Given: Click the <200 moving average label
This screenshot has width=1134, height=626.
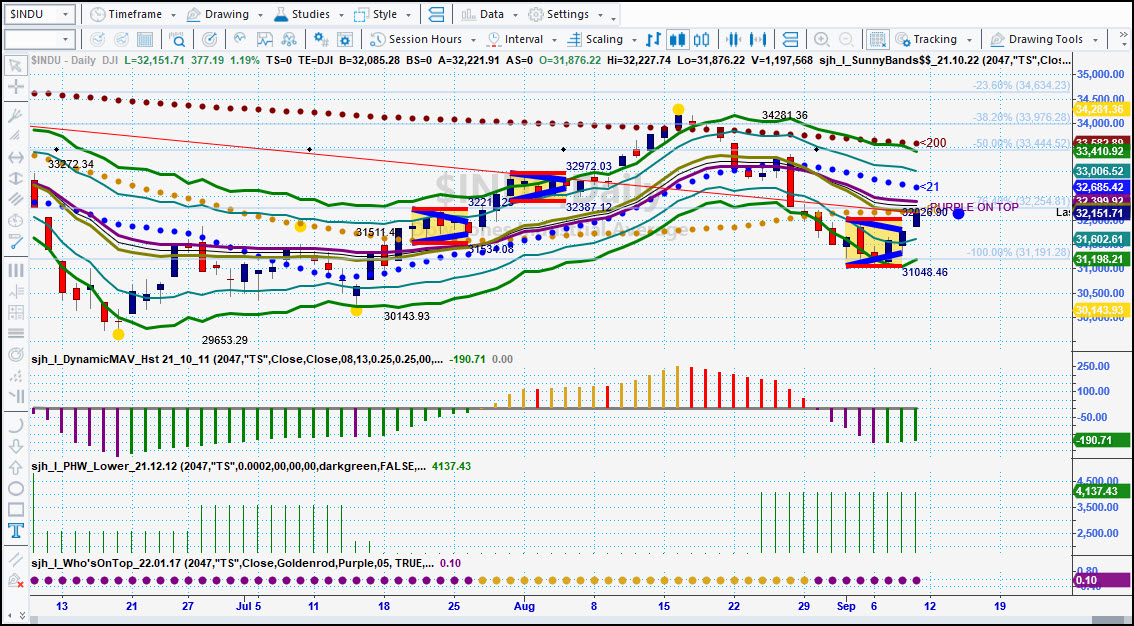Looking at the screenshot, I should (x=933, y=142).
